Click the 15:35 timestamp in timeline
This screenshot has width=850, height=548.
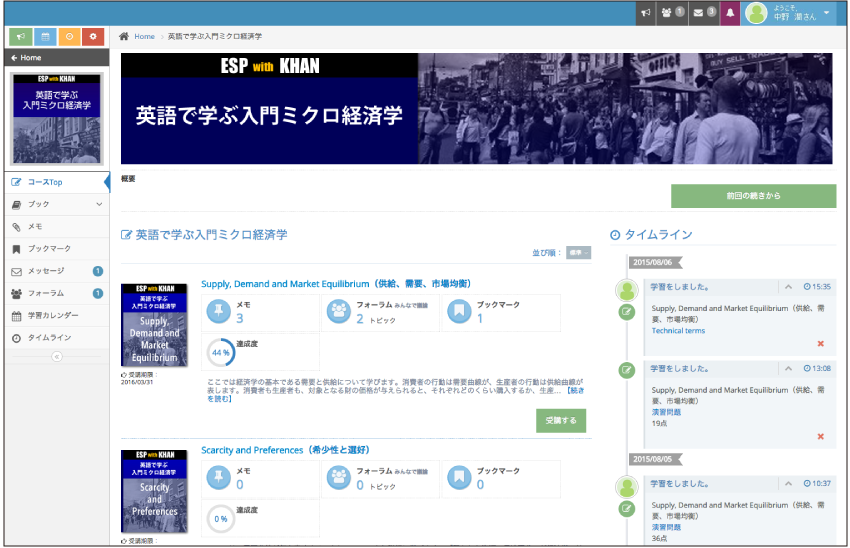[x=817, y=287]
